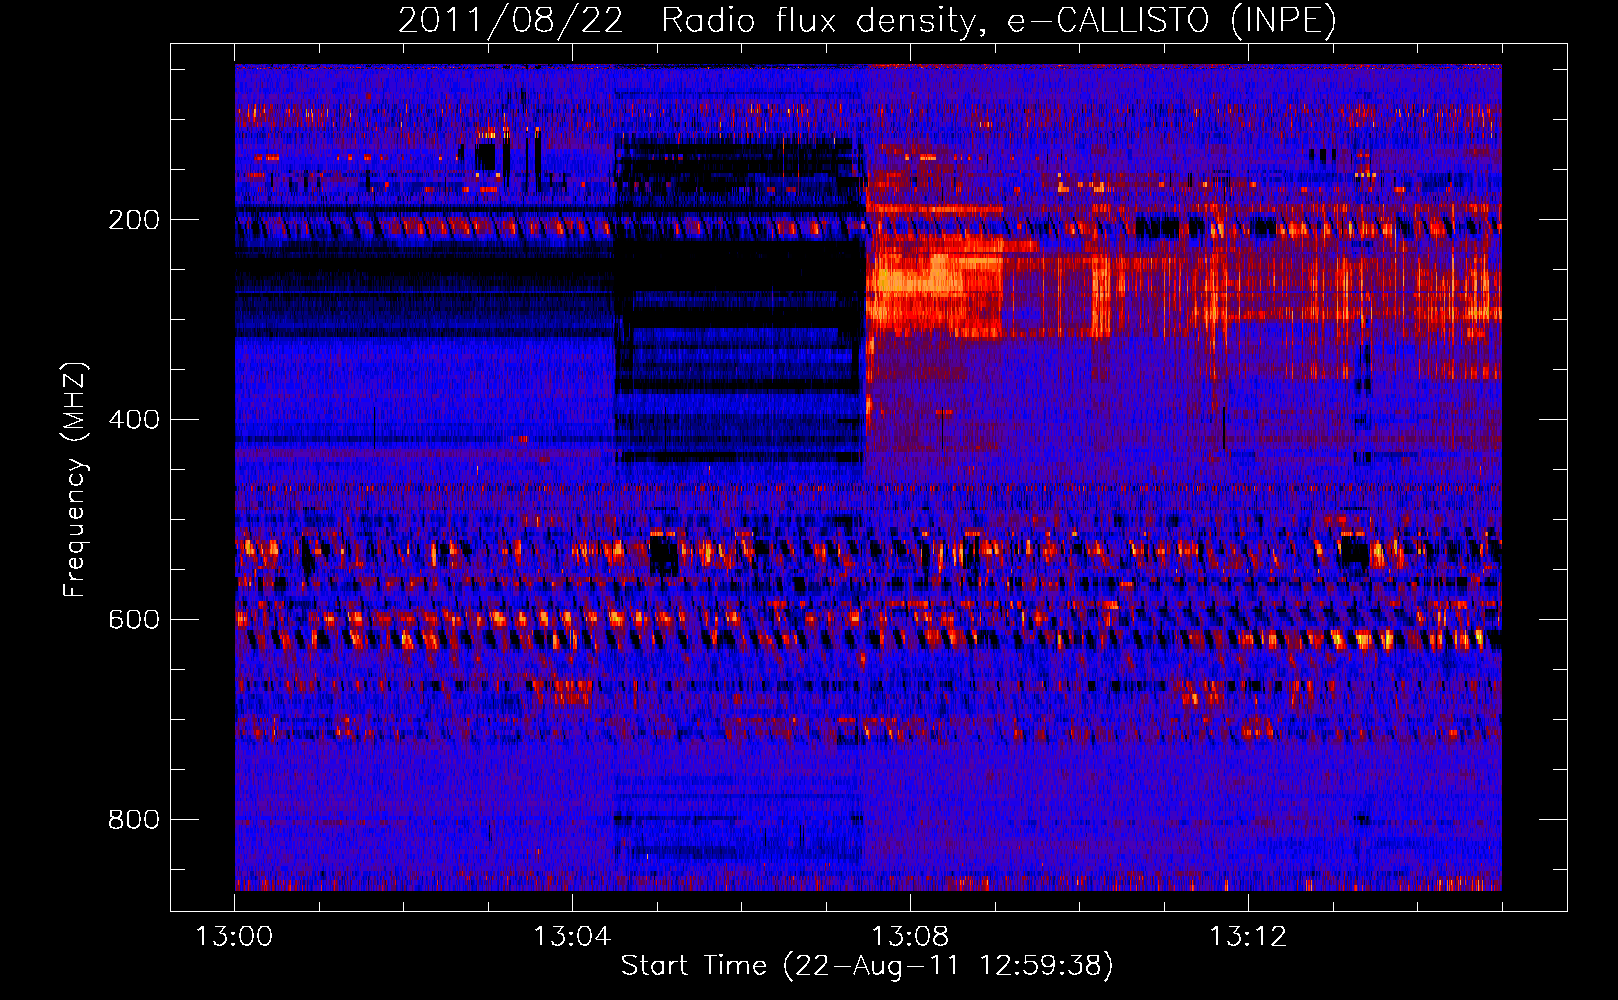
Task: Click the 13:00 time tick label
Action: coord(234,937)
